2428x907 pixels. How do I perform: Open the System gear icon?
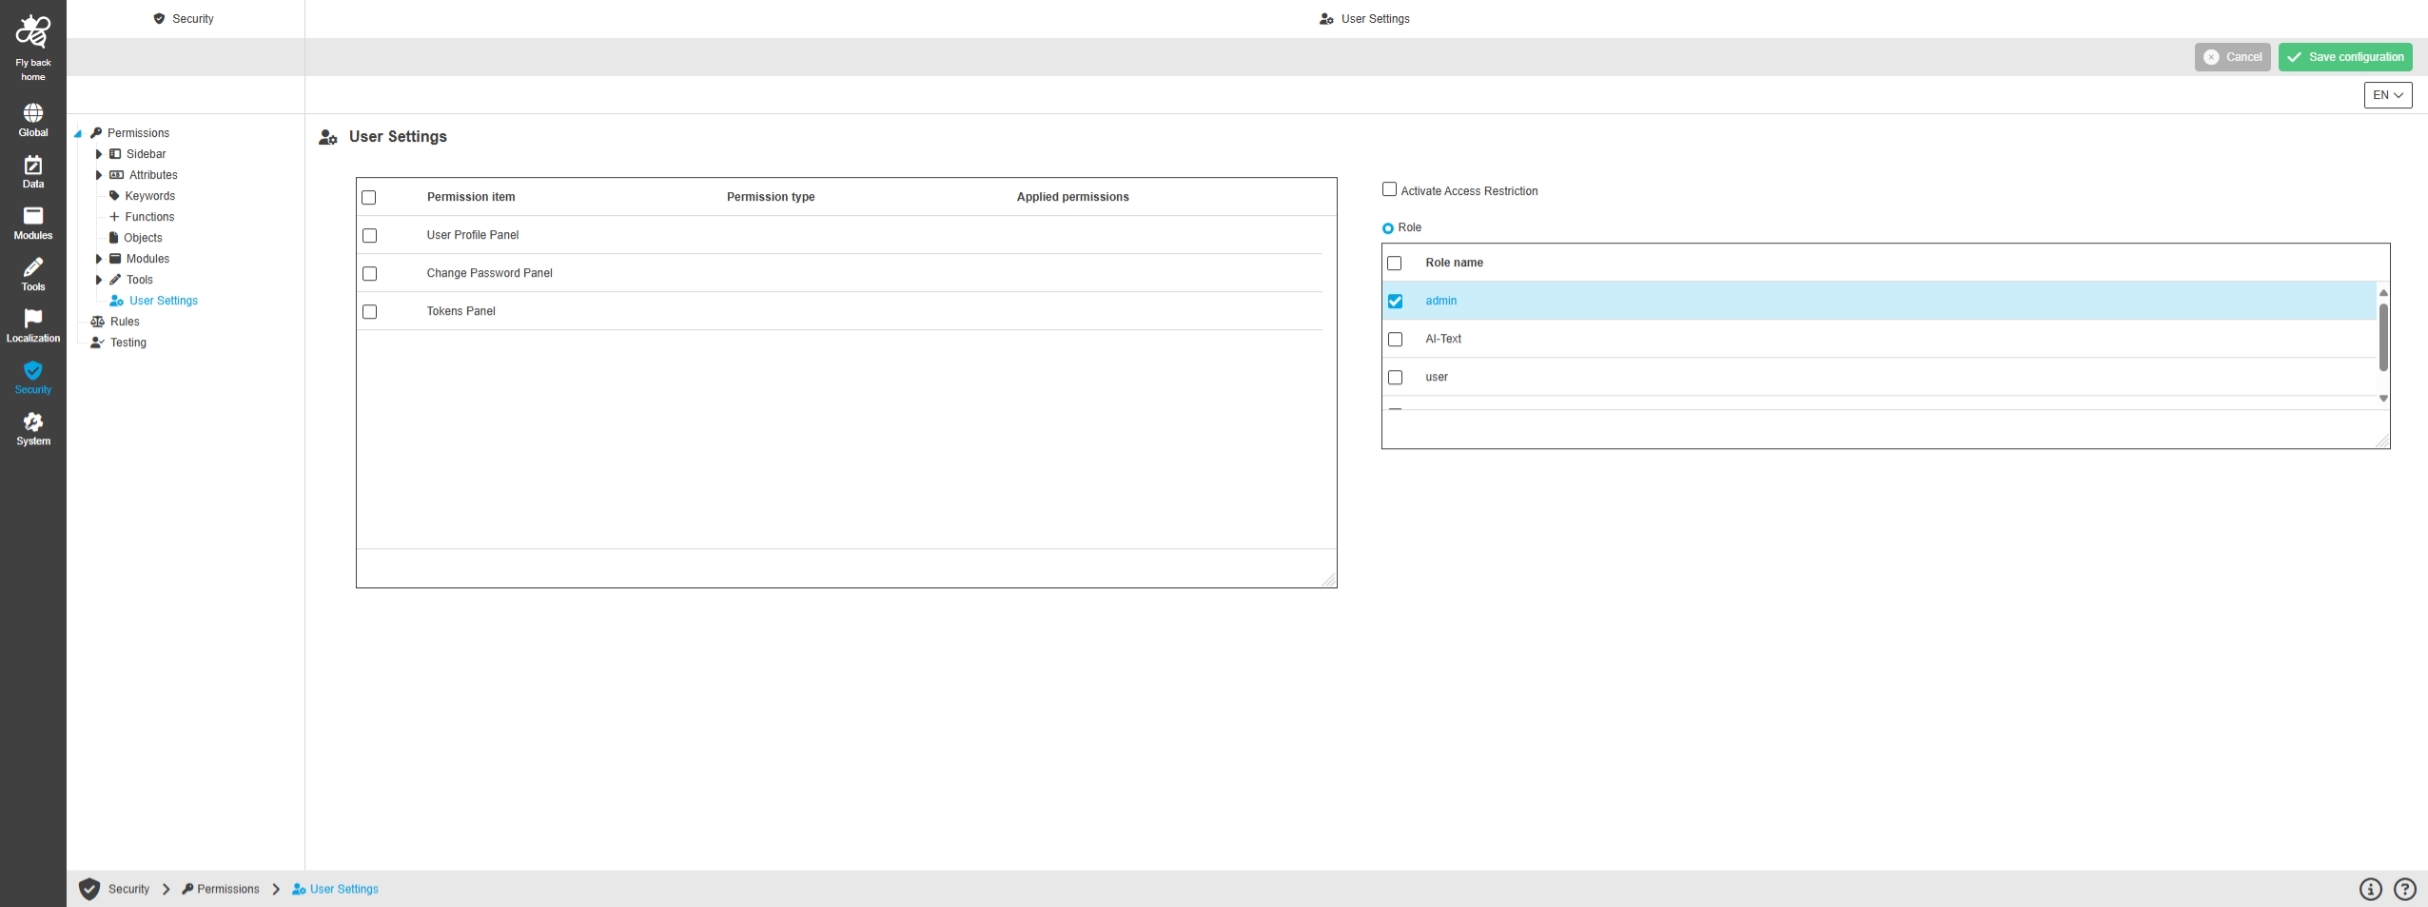[x=33, y=422]
